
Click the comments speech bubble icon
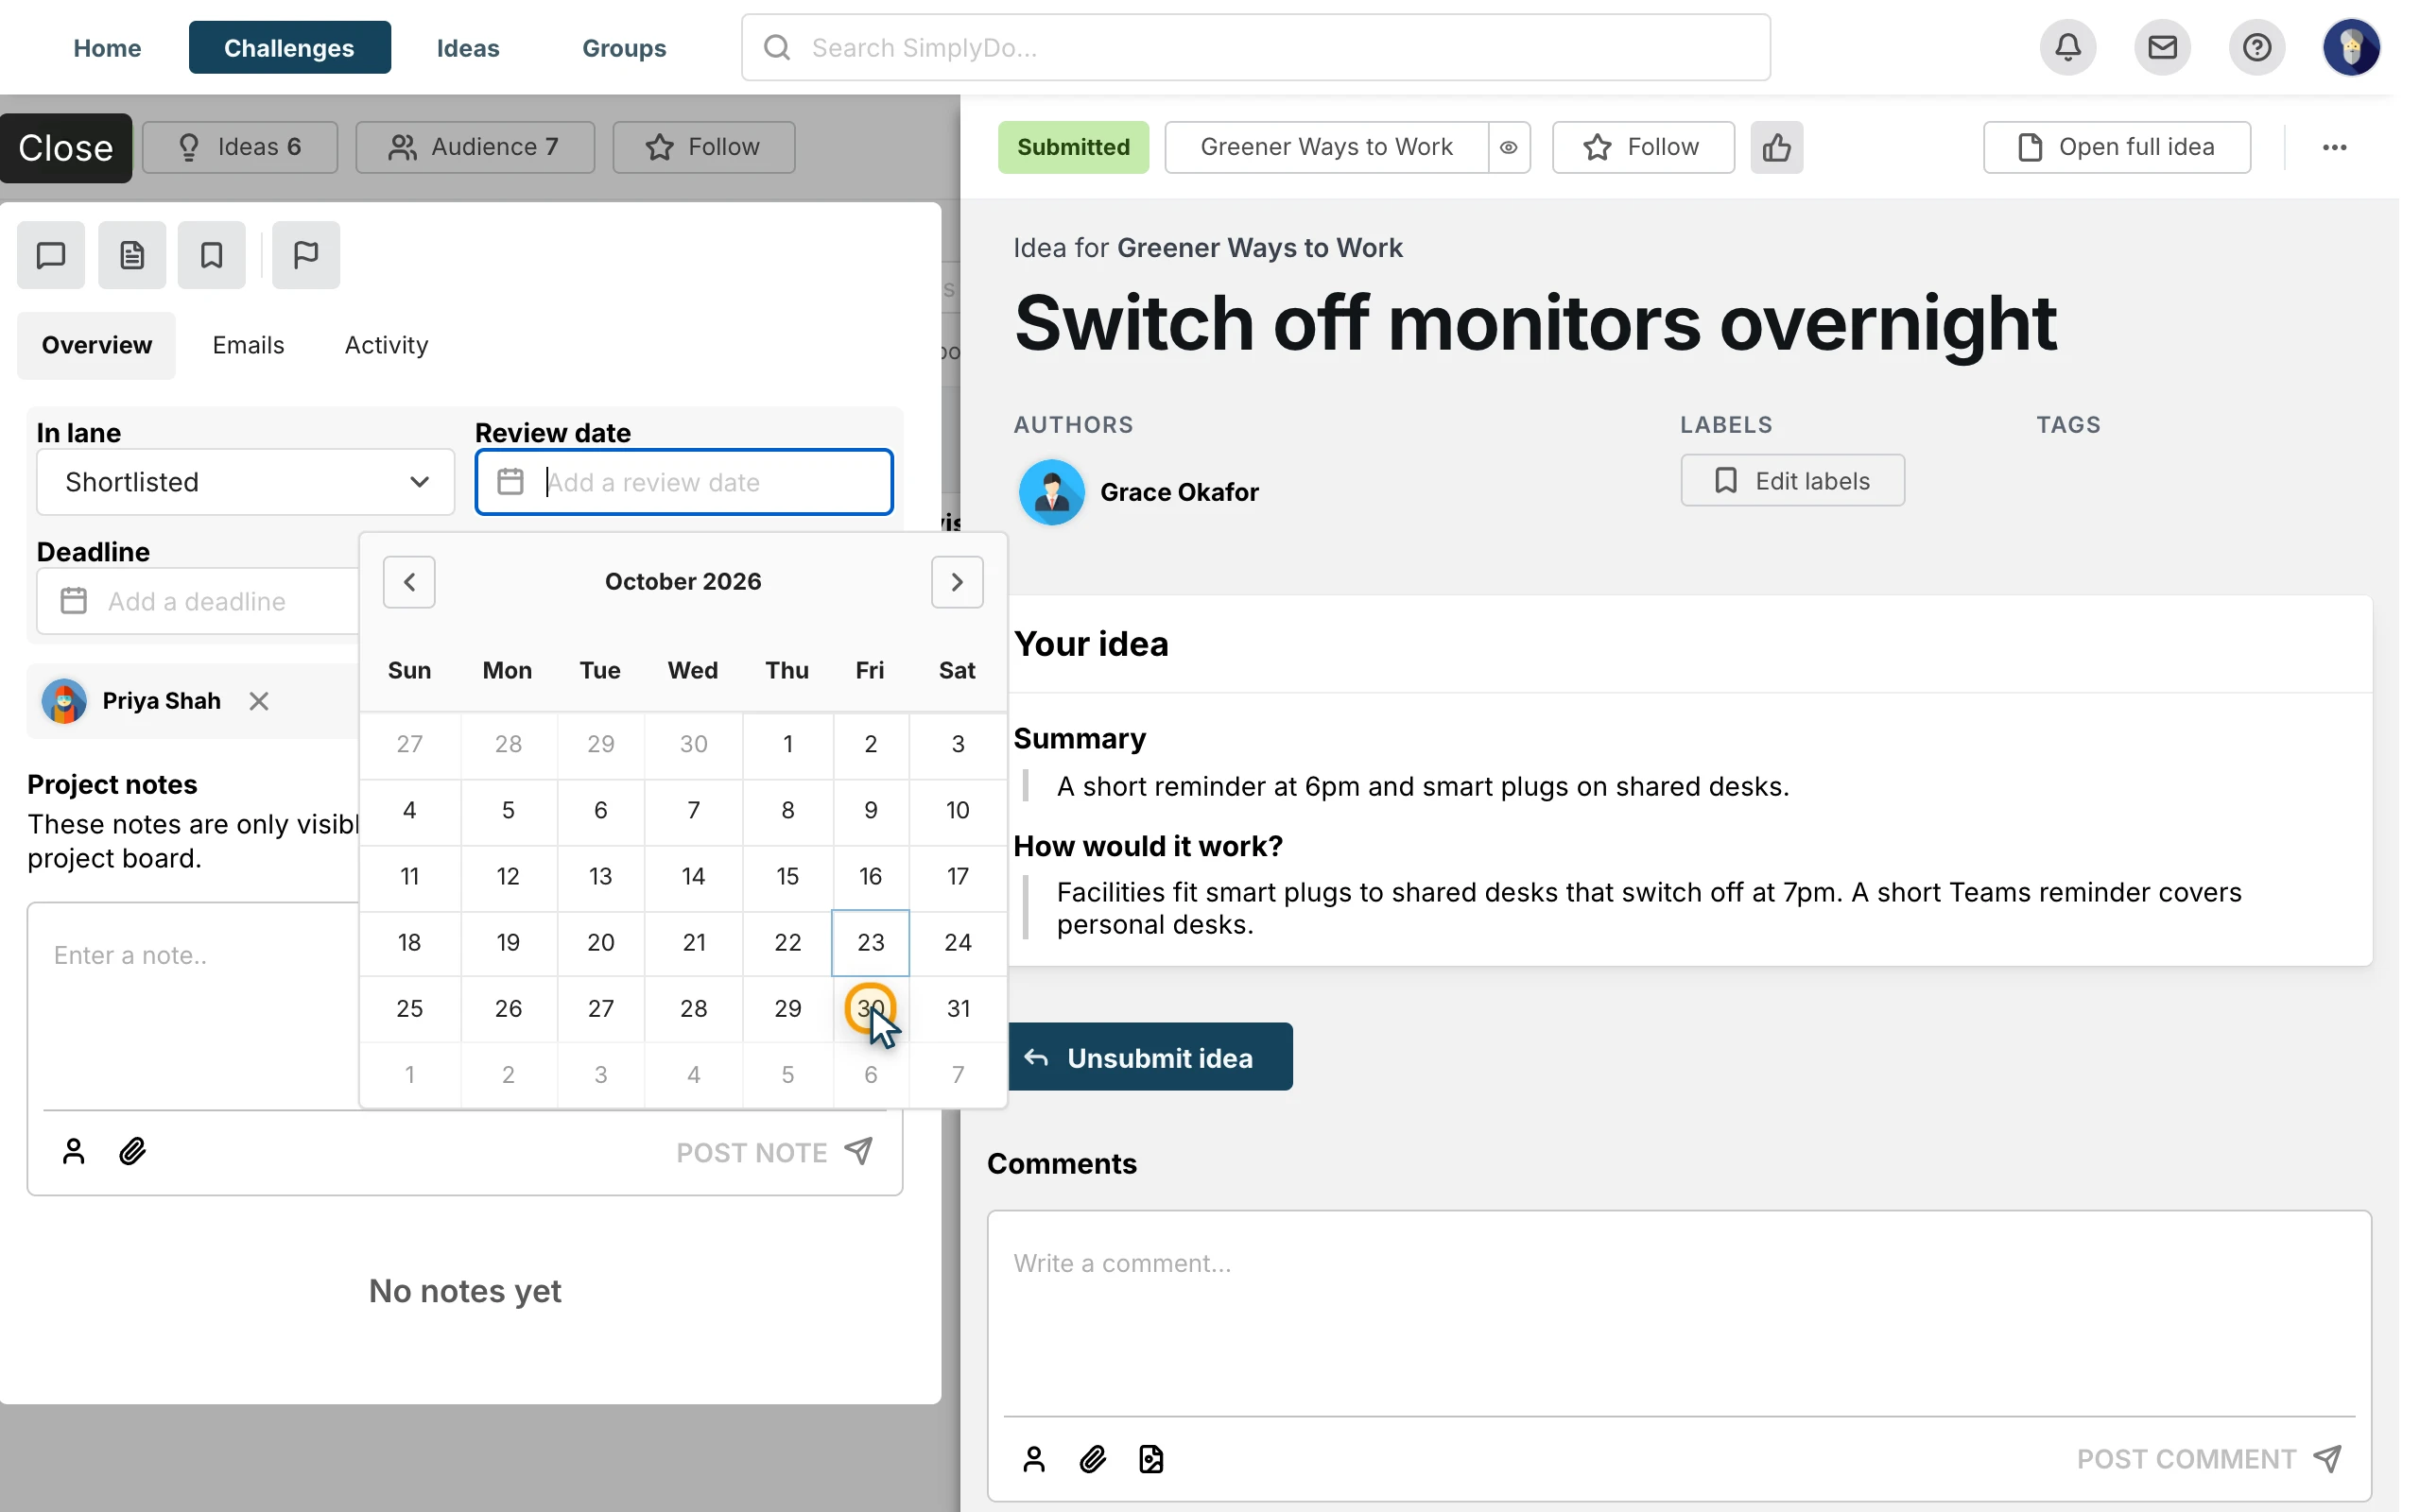click(51, 255)
